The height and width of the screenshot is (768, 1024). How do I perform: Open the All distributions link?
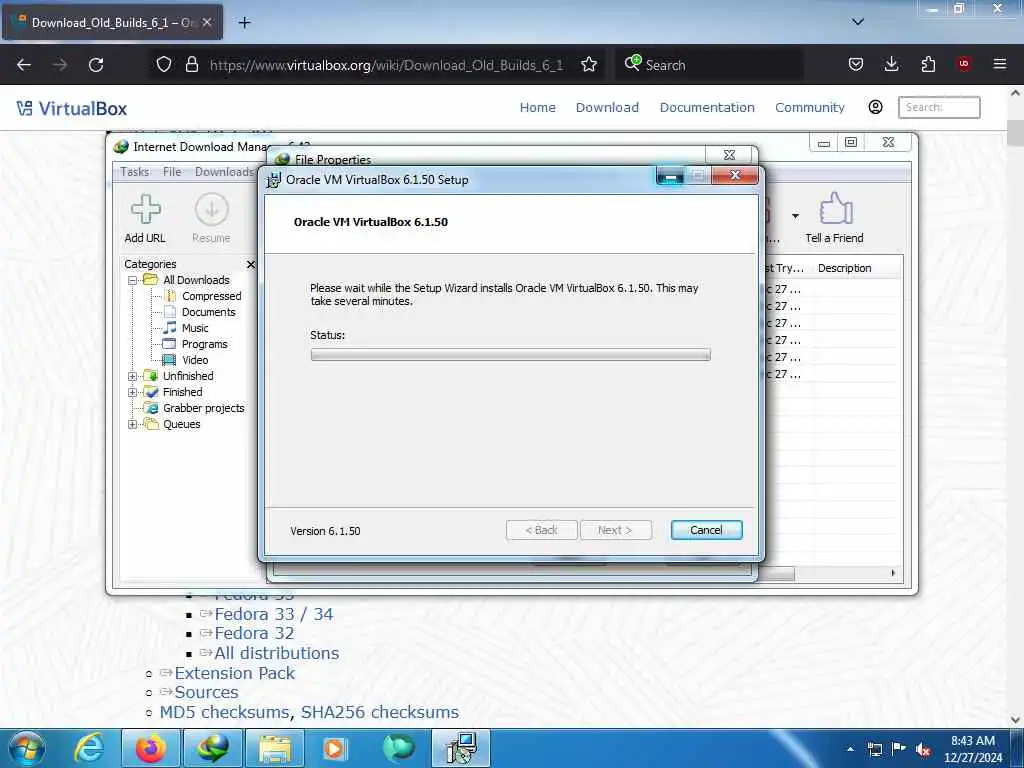[x=276, y=653]
